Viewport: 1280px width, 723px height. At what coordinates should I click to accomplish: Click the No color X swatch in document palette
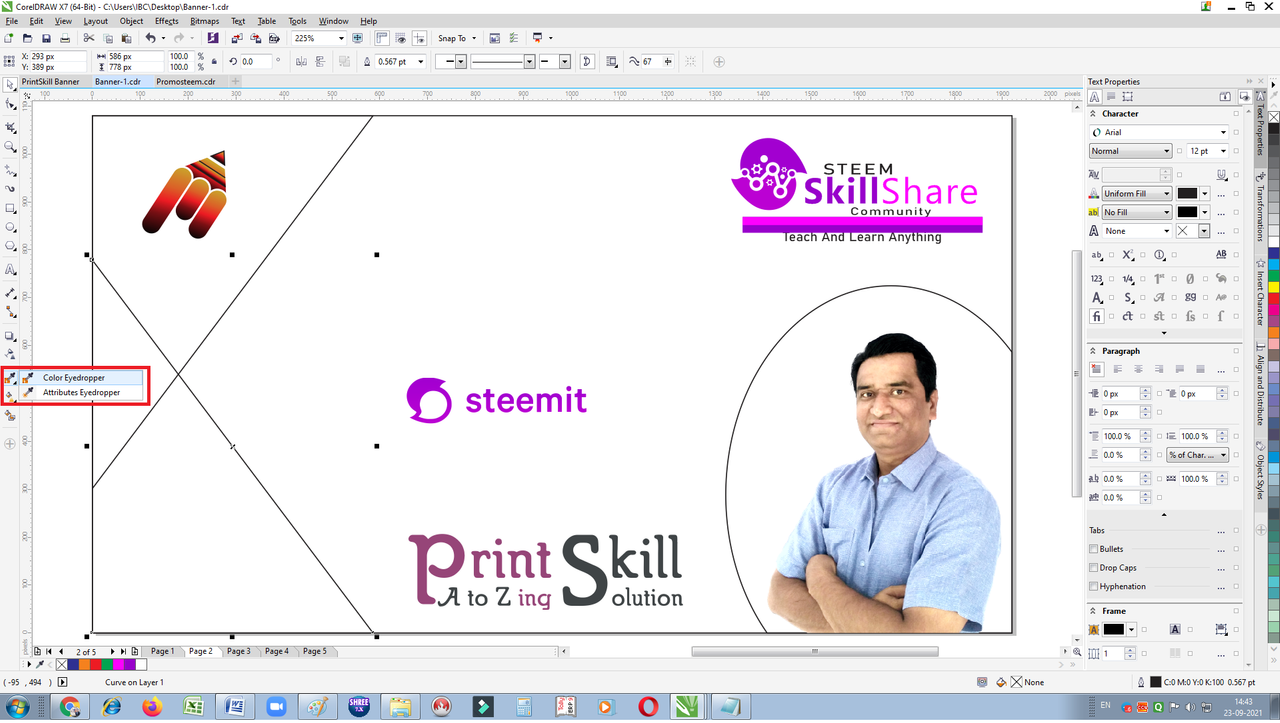tap(62, 665)
